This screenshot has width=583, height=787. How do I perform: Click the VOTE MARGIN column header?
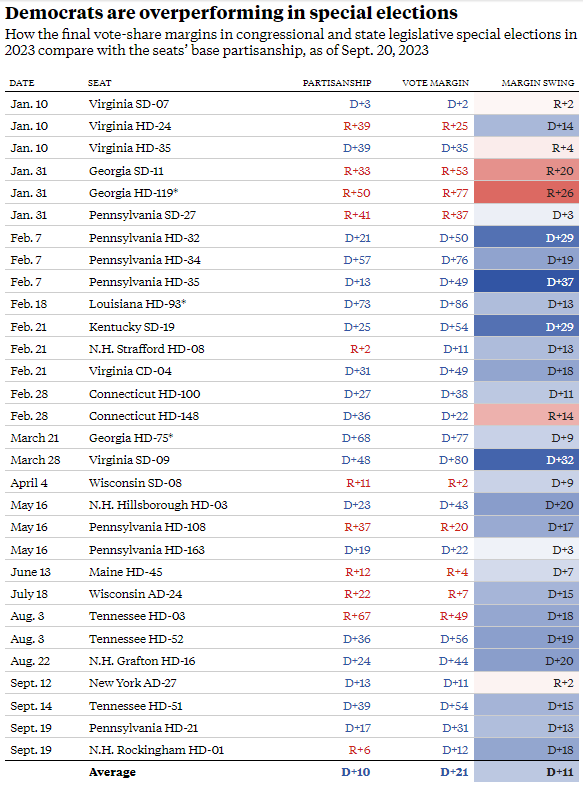[x=435, y=83]
